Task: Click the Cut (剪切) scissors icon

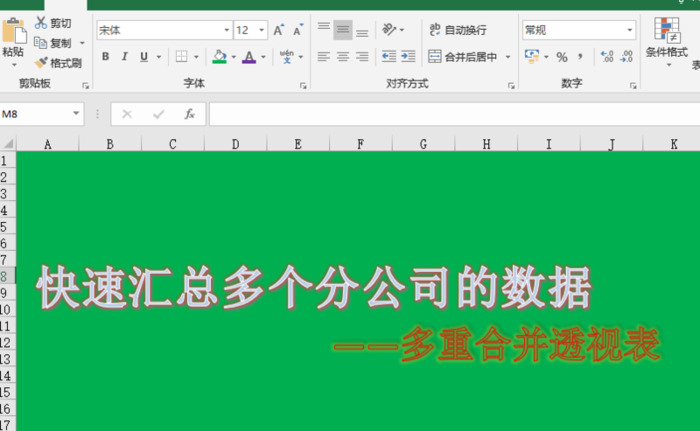Action: pos(41,22)
